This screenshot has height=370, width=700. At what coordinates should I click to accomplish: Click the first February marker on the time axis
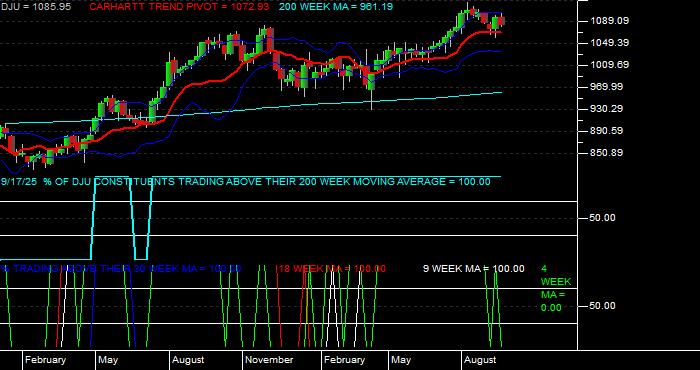(x=45, y=360)
